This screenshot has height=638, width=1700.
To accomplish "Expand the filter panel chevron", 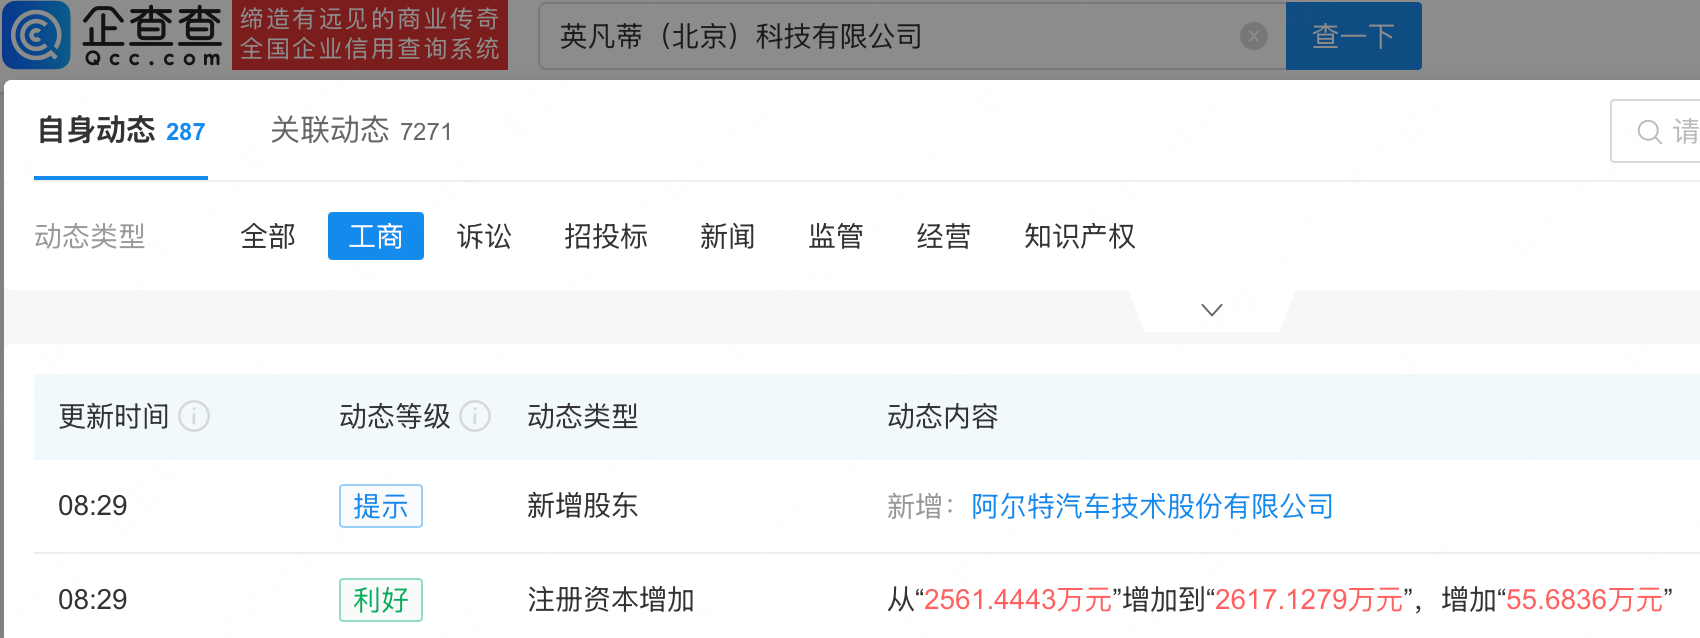I will 1212,310.
